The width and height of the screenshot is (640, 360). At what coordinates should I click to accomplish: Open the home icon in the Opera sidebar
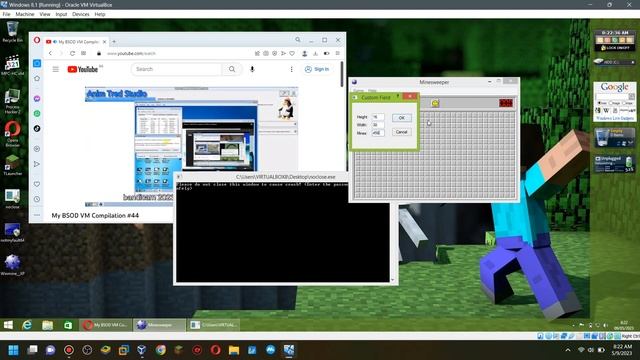[x=37, y=78]
